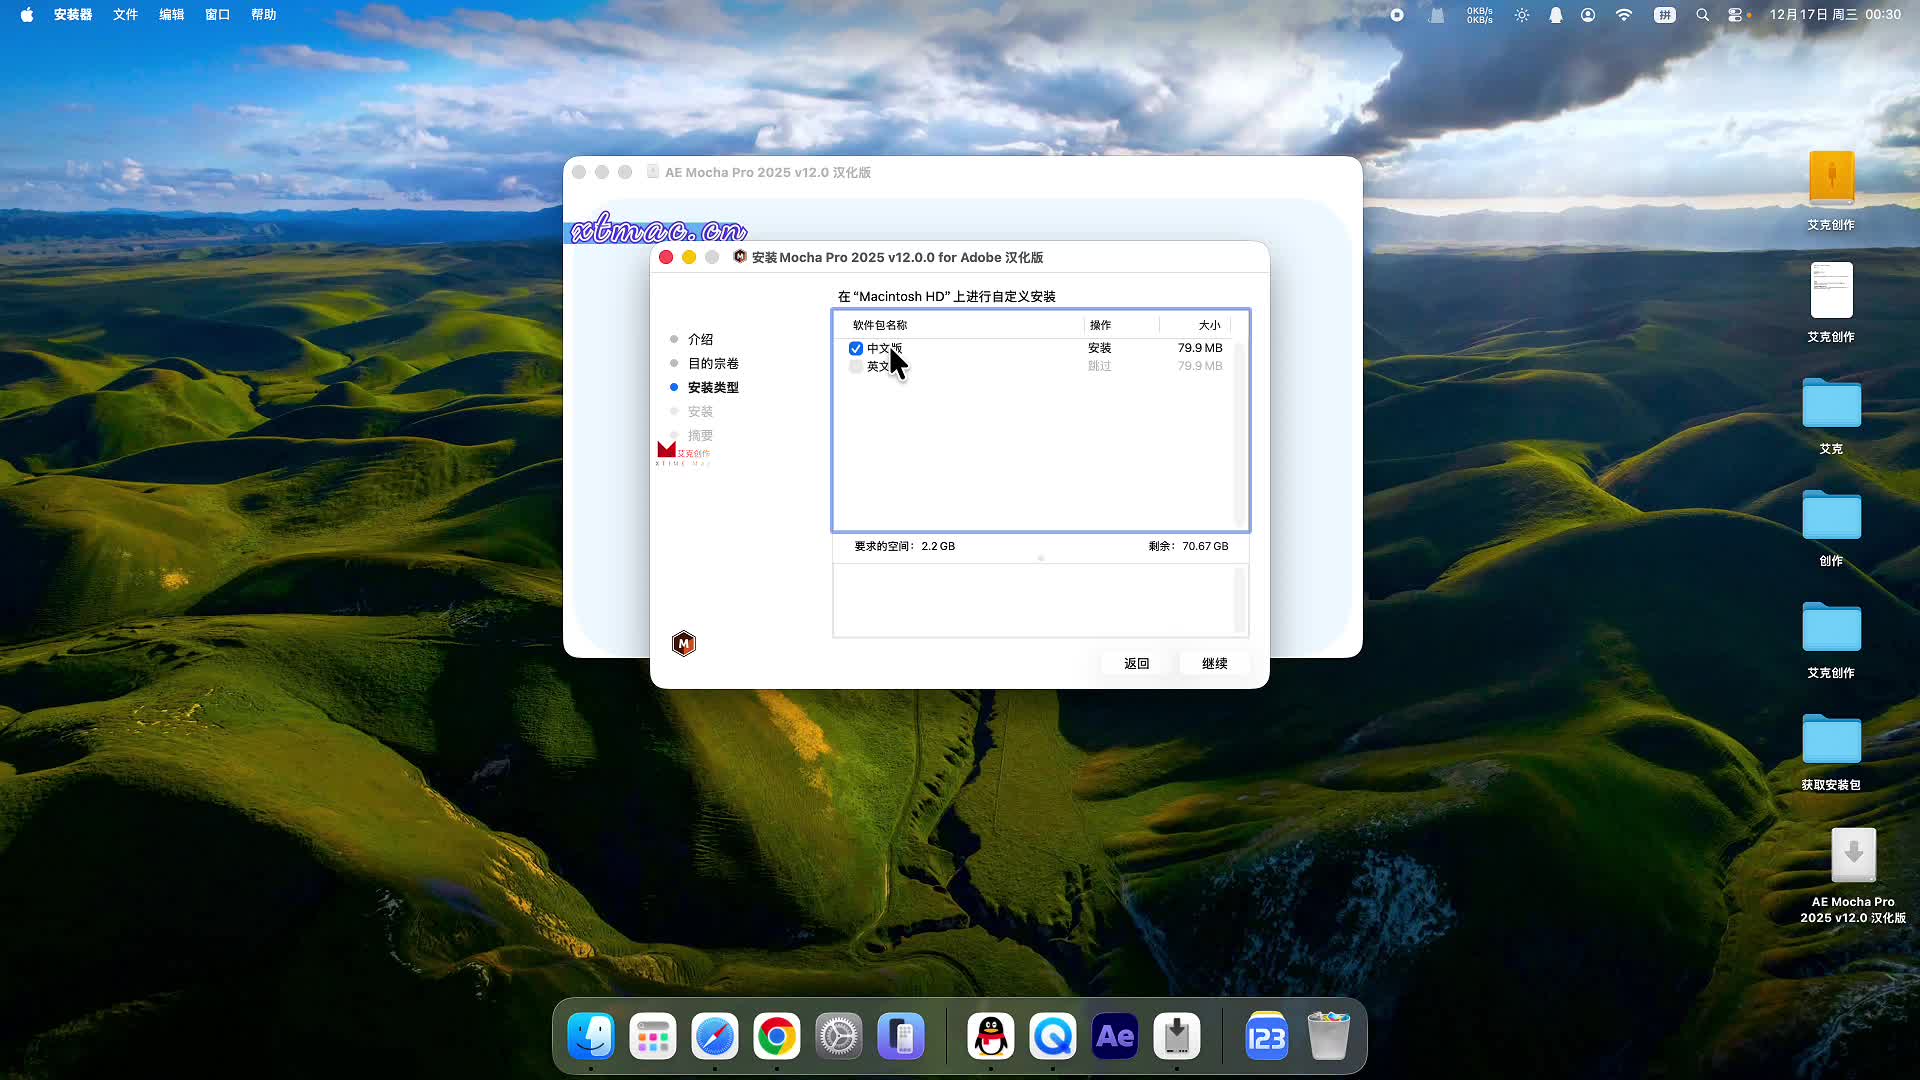Open Spotlight search in menu bar
Image resolution: width=1920 pixels, height=1080 pixels.
click(x=1702, y=15)
